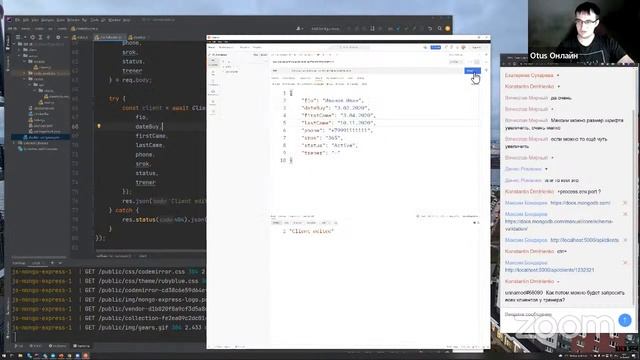
Task: Open APIs in the Postman sidebar
Action: 213,73
